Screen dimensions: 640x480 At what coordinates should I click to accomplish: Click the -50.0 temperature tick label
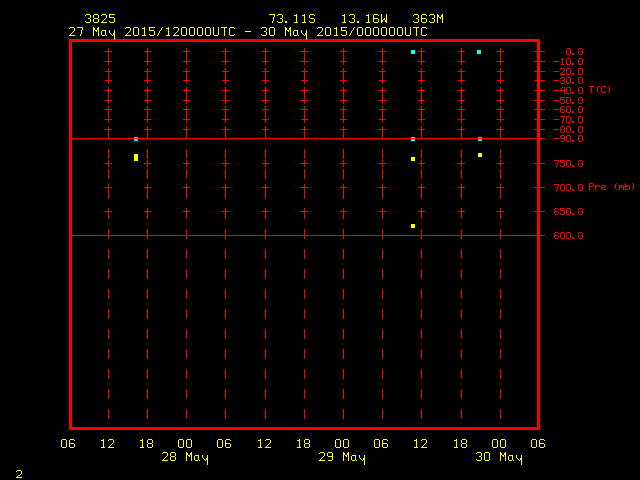click(x=567, y=100)
